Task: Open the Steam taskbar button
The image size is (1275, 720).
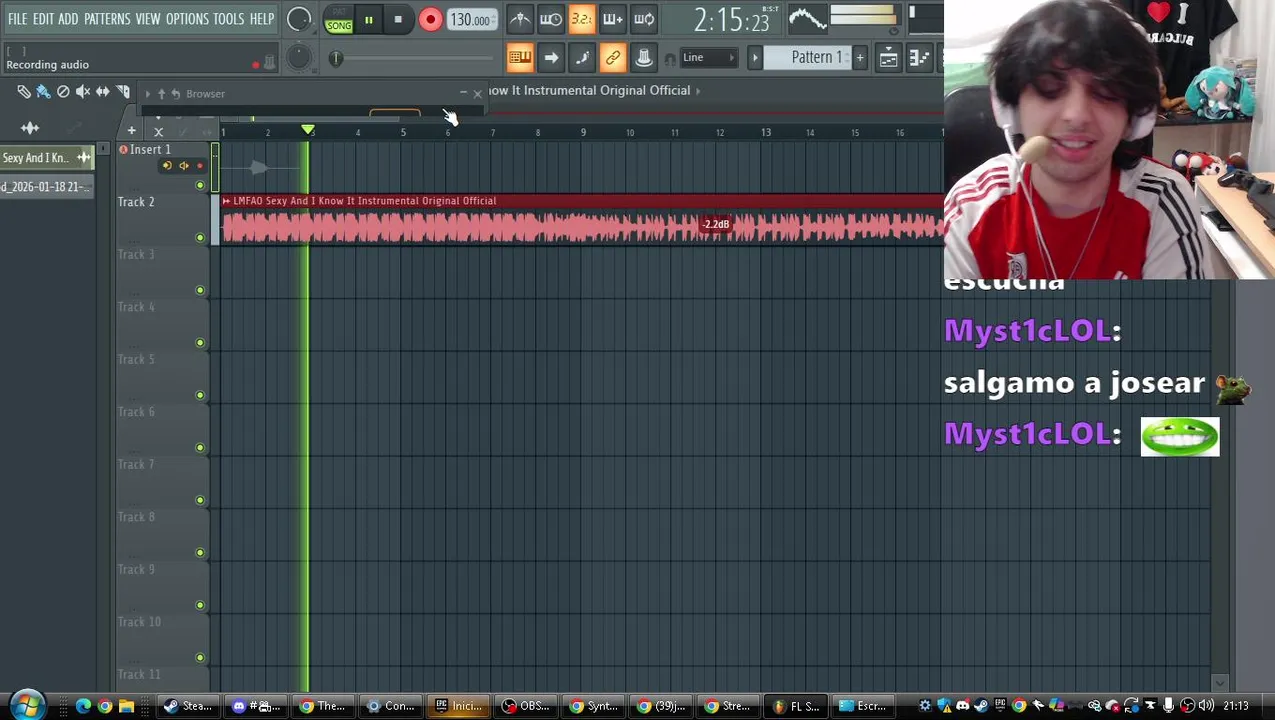Action: tap(188, 706)
